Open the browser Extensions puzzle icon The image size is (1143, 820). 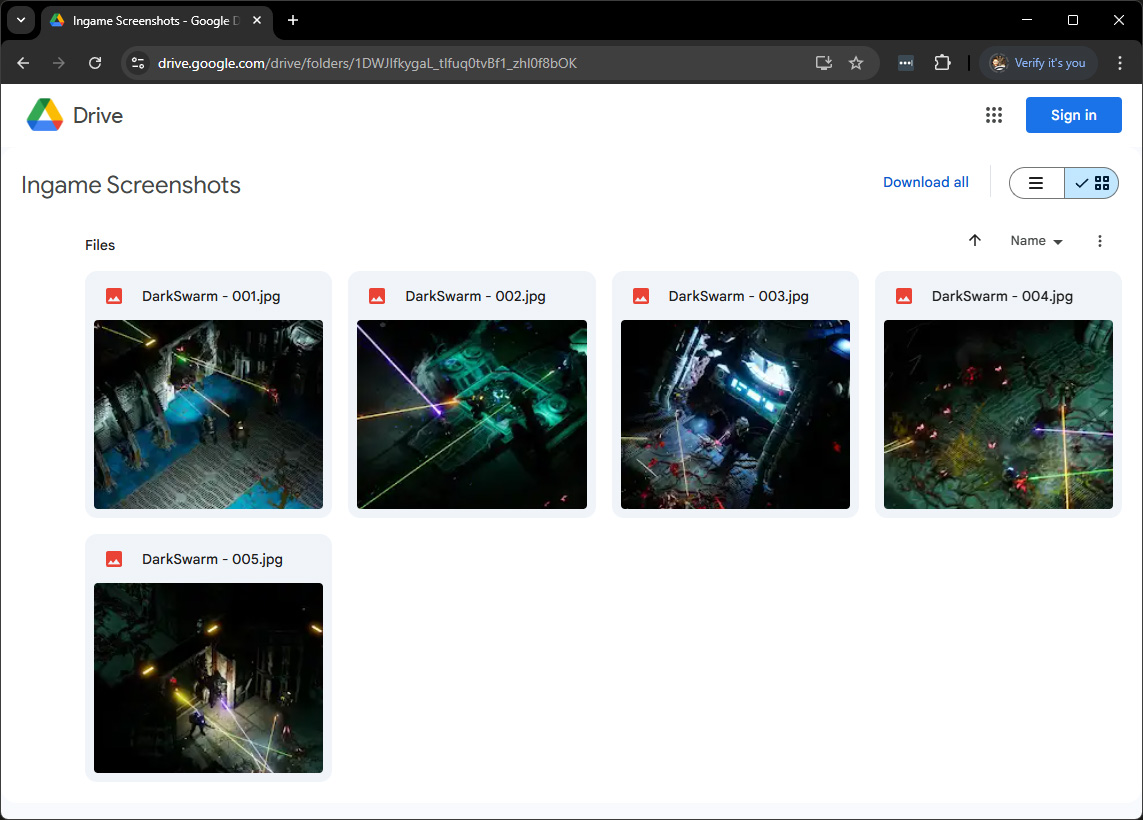pyautogui.click(x=942, y=63)
